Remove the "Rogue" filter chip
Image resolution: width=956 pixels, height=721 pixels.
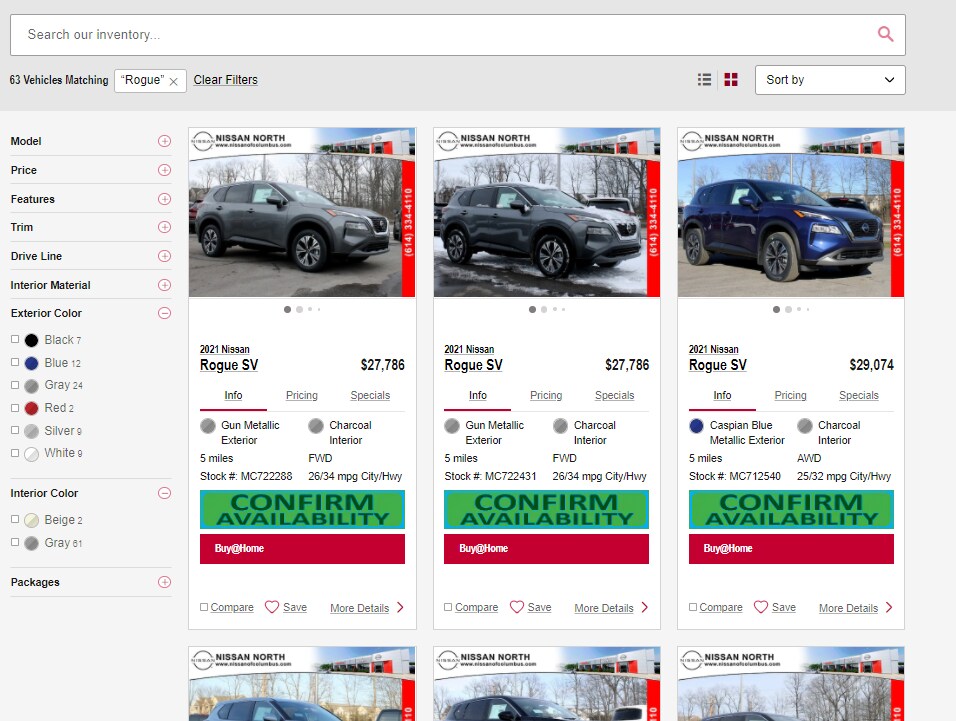[174, 81]
